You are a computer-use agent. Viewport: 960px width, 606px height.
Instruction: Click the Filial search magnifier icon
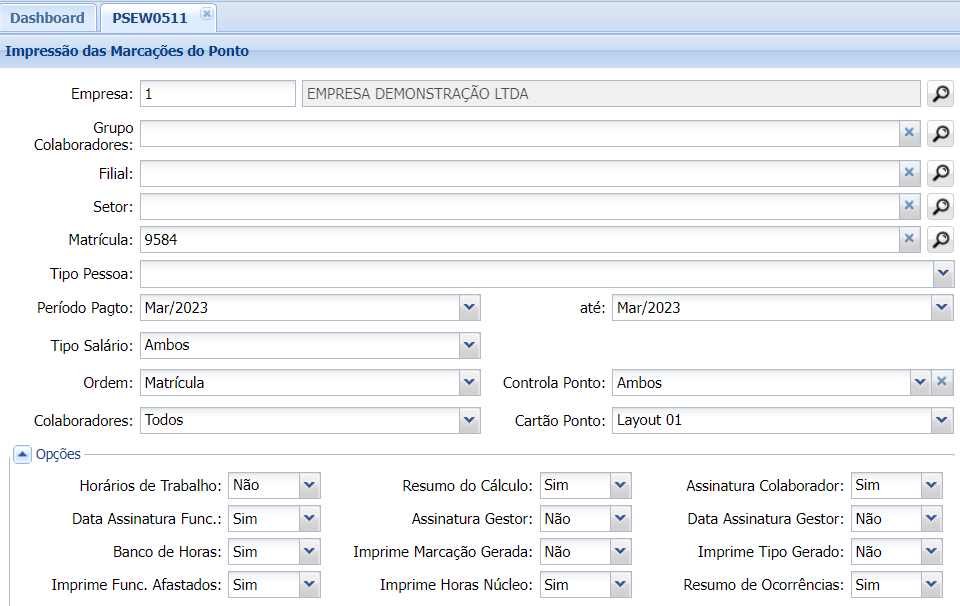point(940,173)
